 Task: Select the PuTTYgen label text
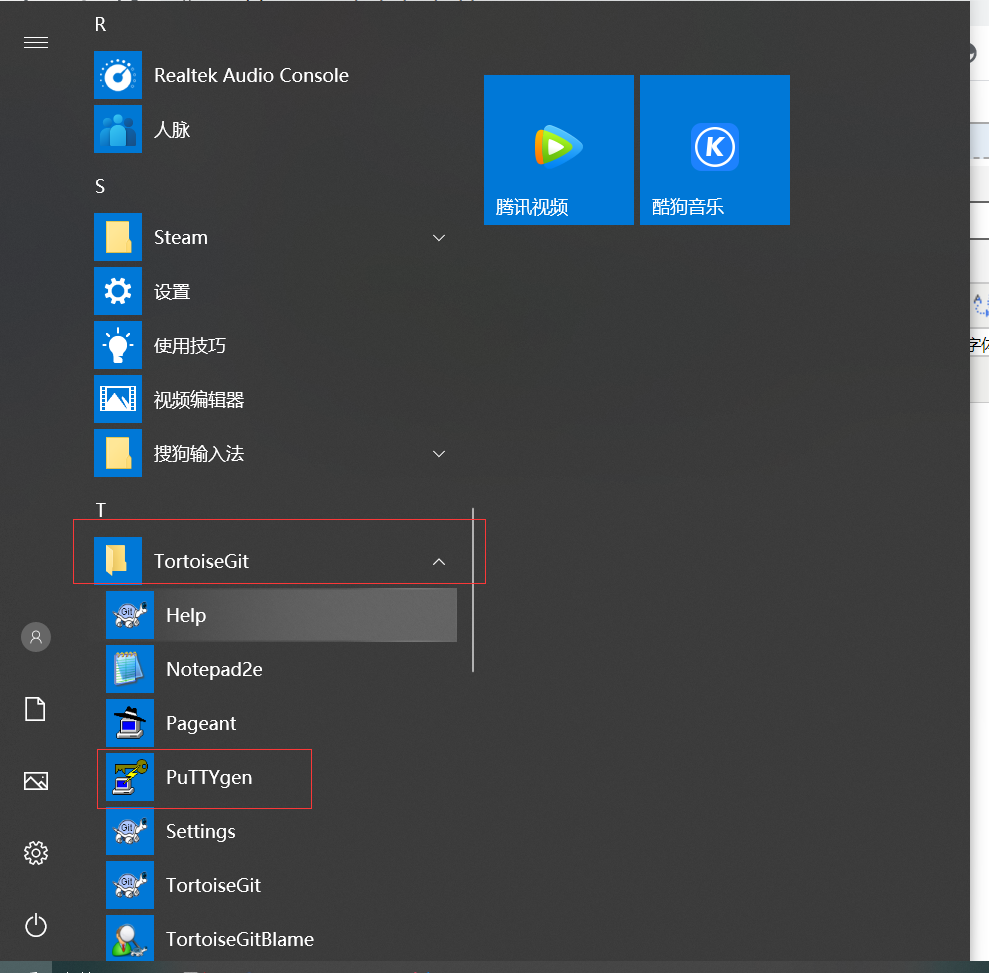[209, 778]
